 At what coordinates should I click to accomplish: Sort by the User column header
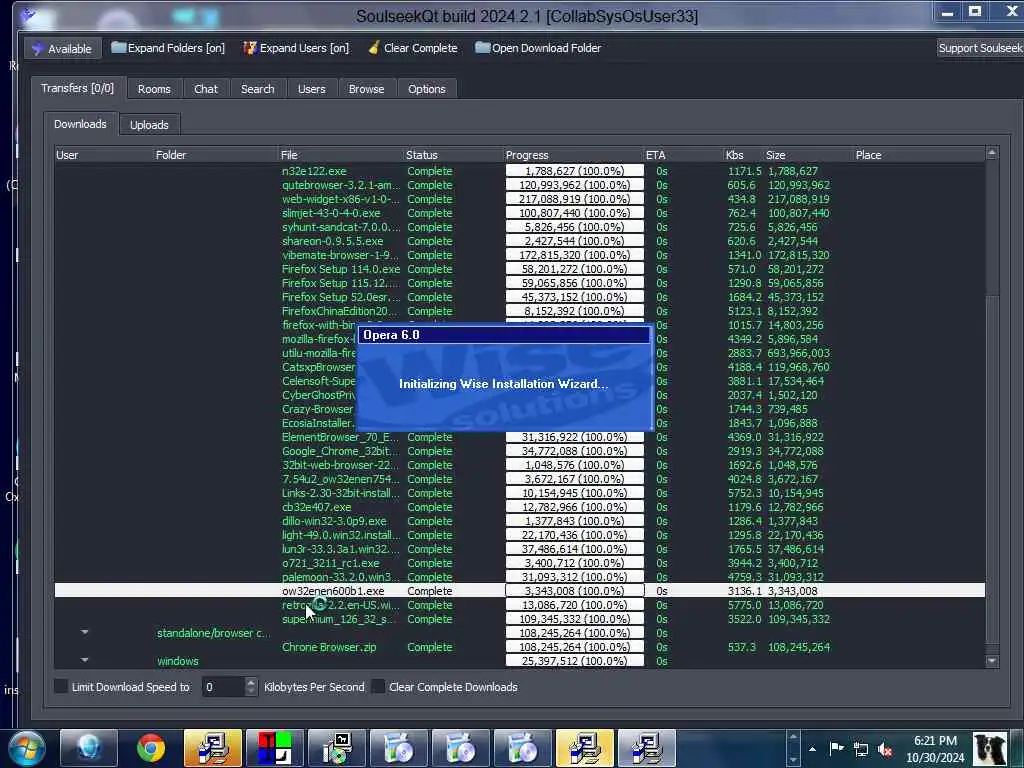click(x=103, y=155)
